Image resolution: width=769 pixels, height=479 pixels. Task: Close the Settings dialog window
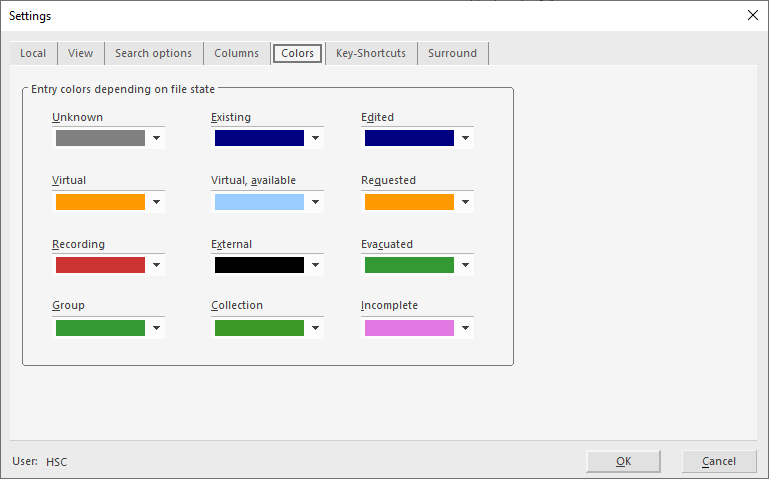pos(752,15)
